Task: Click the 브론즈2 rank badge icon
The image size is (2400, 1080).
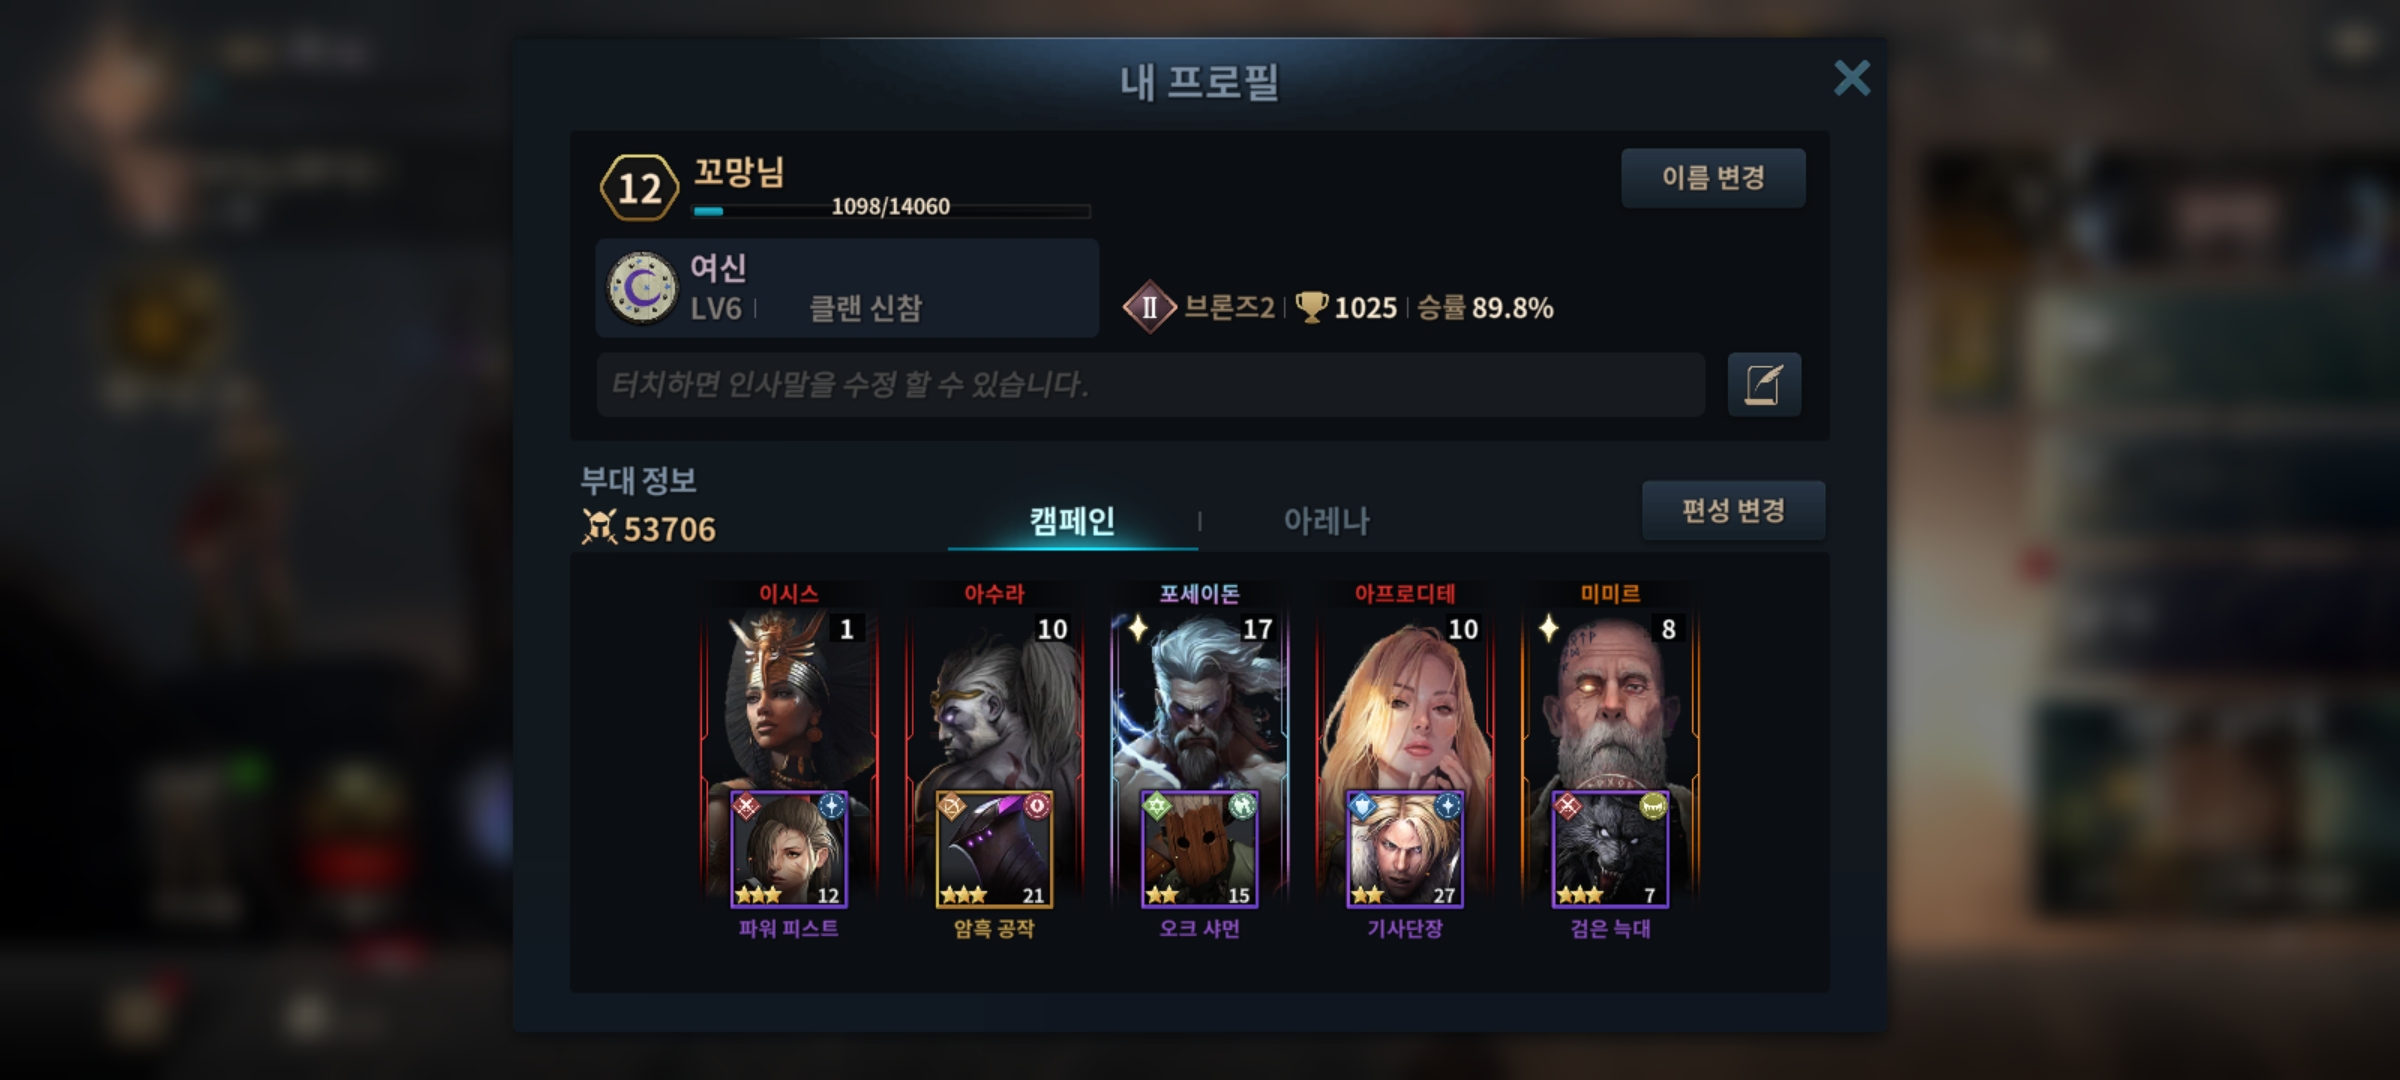Action: click(1149, 307)
